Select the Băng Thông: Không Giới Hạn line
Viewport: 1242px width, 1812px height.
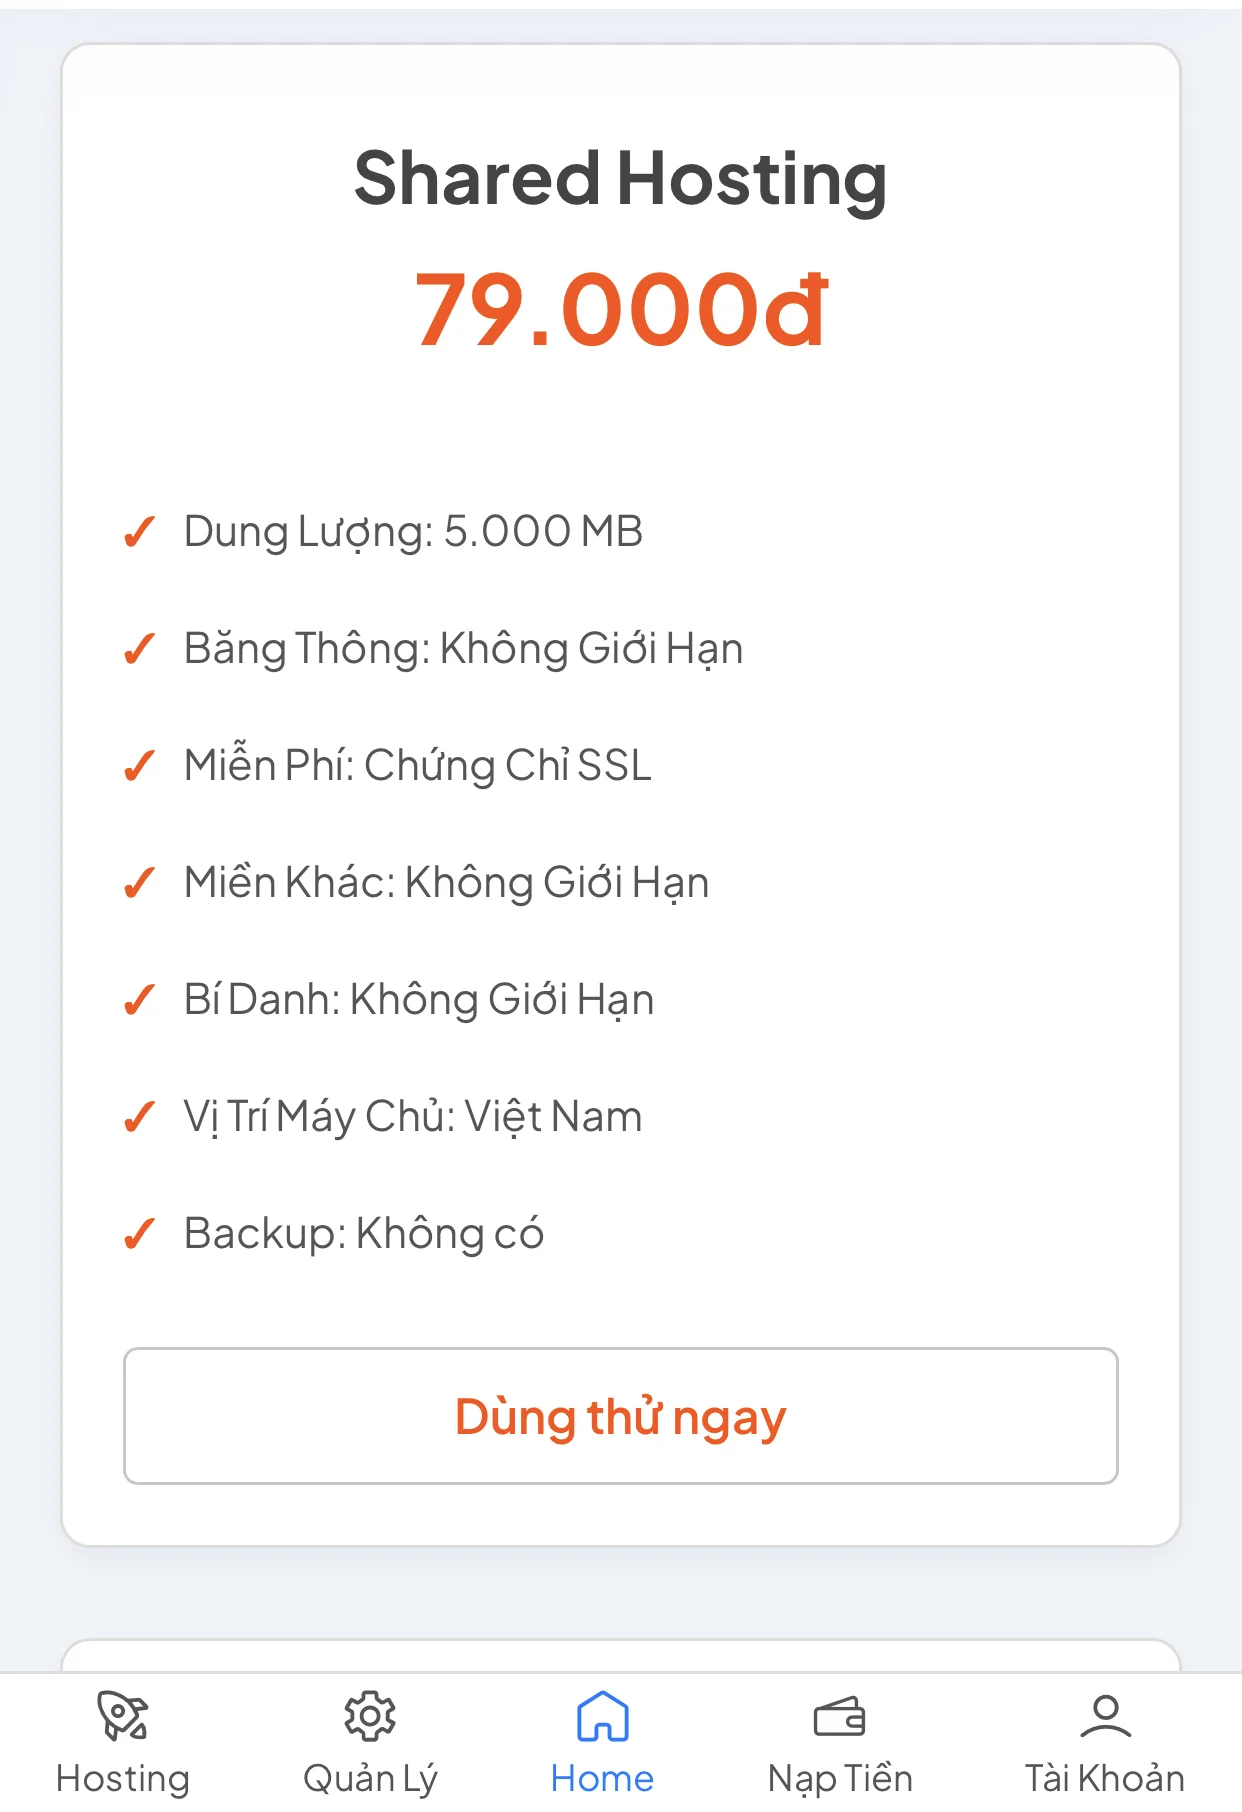[x=463, y=649]
